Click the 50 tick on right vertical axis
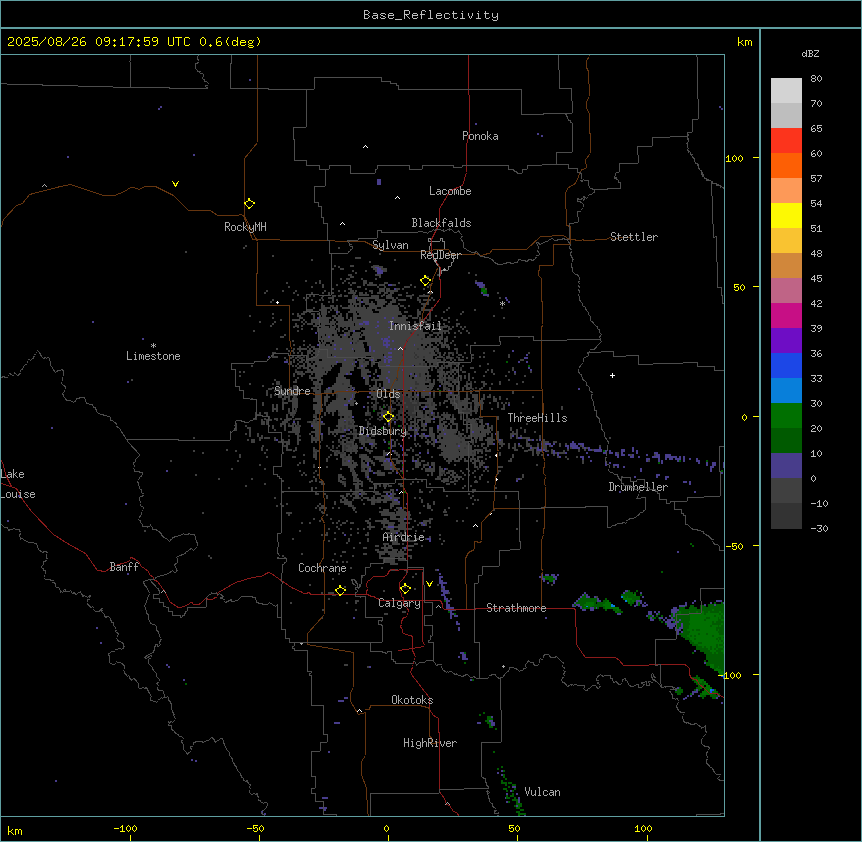The image size is (862, 842). click(x=739, y=287)
